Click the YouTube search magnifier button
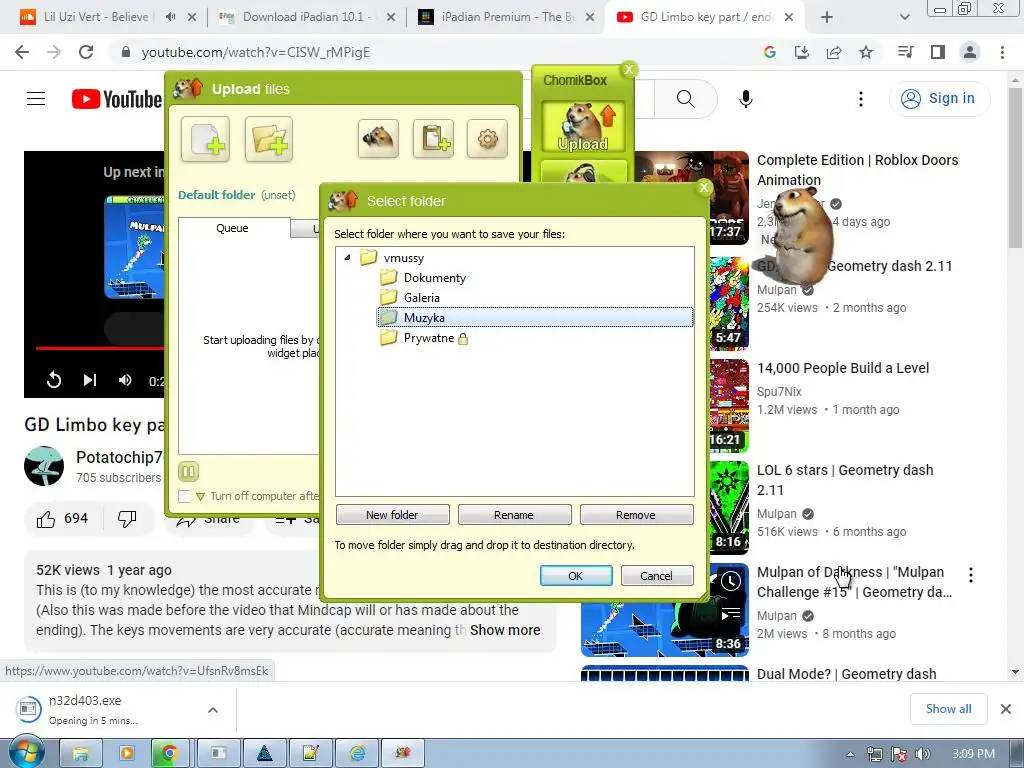Screen dimensions: 1024x768 click(686, 99)
